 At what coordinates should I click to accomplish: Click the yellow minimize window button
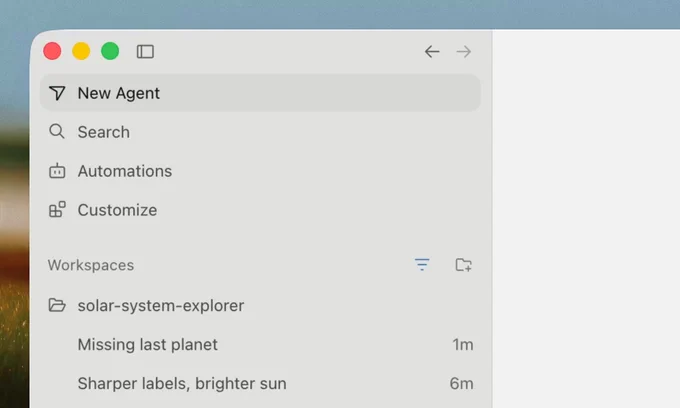(81, 51)
